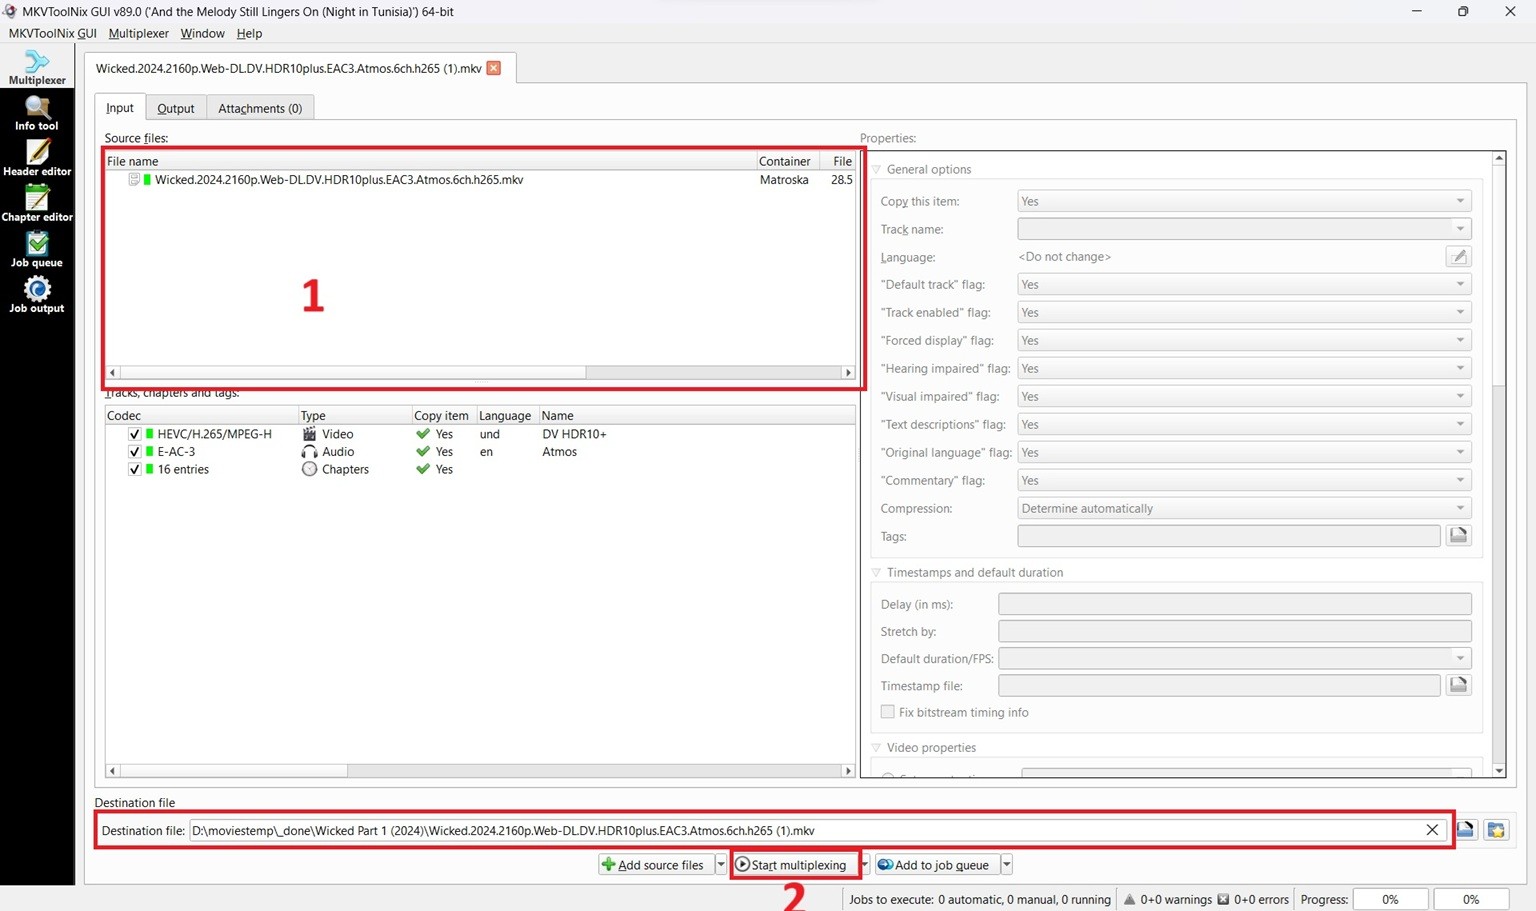This screenshot has width=1536, height=911.
Task: Switch to the Output tab
Action: click(x=175, y=108)
